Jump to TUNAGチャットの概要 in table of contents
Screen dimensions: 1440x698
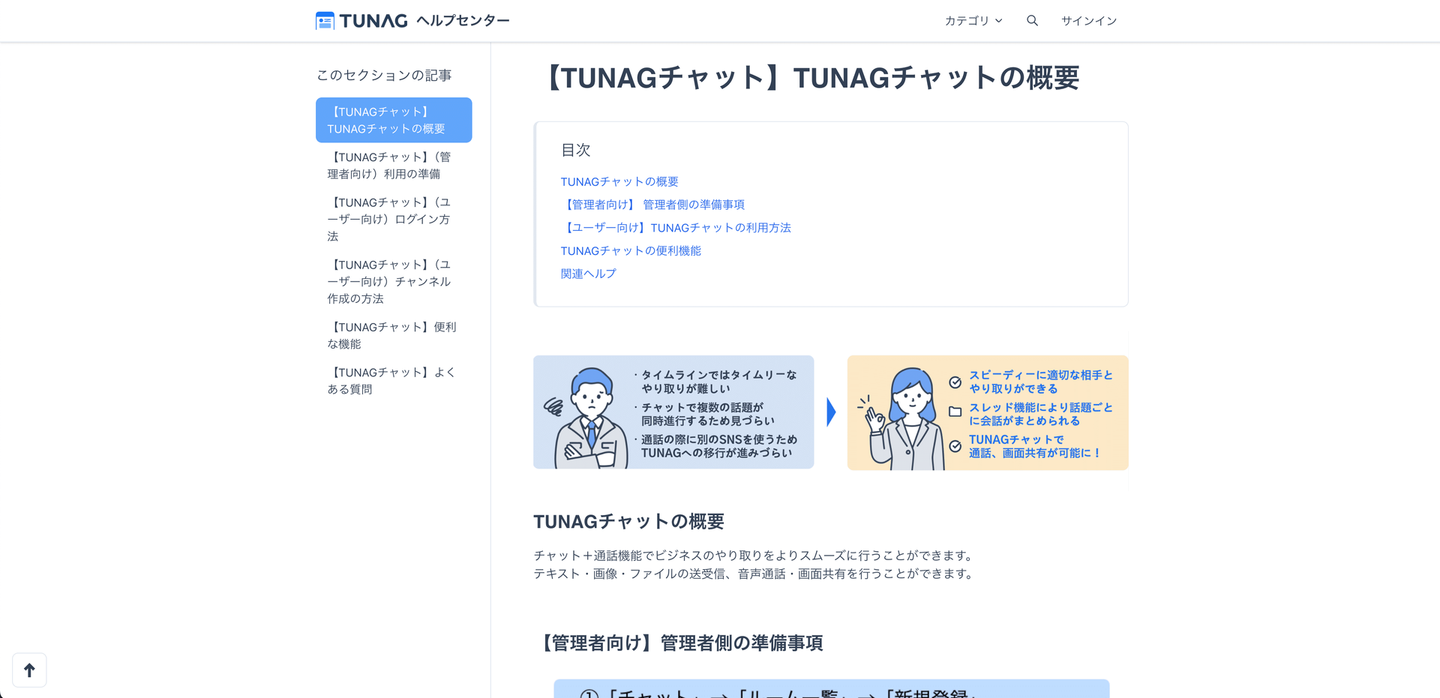click(x=619, y=181)
